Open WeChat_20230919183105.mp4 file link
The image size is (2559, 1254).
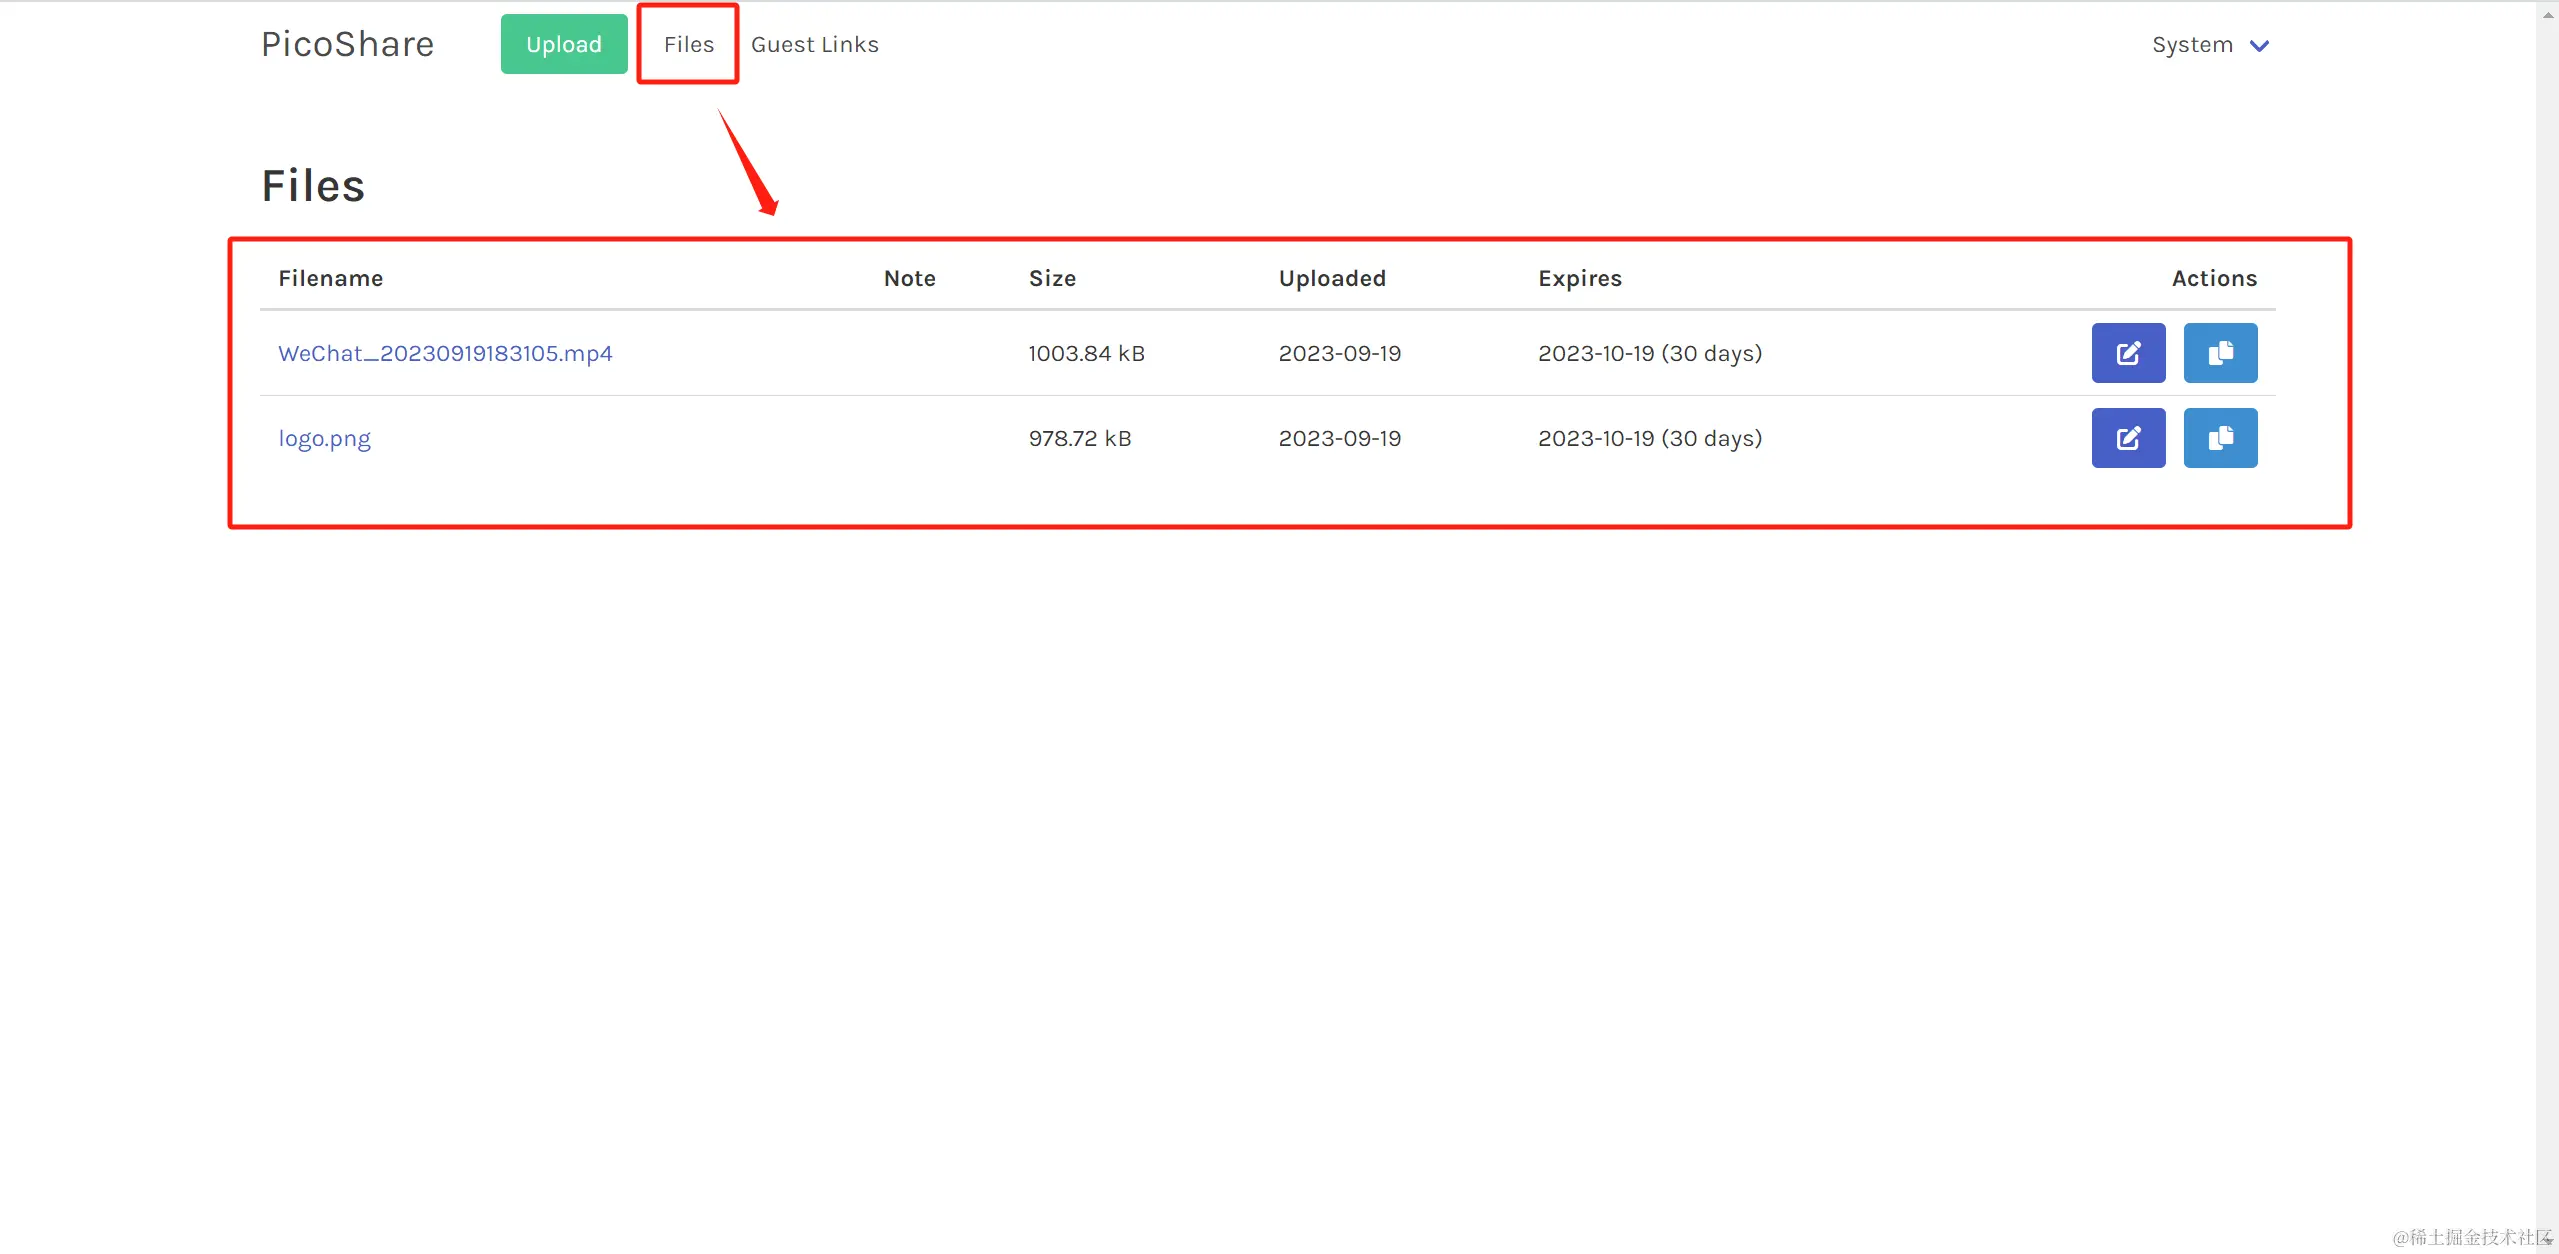tap(445, 353)
